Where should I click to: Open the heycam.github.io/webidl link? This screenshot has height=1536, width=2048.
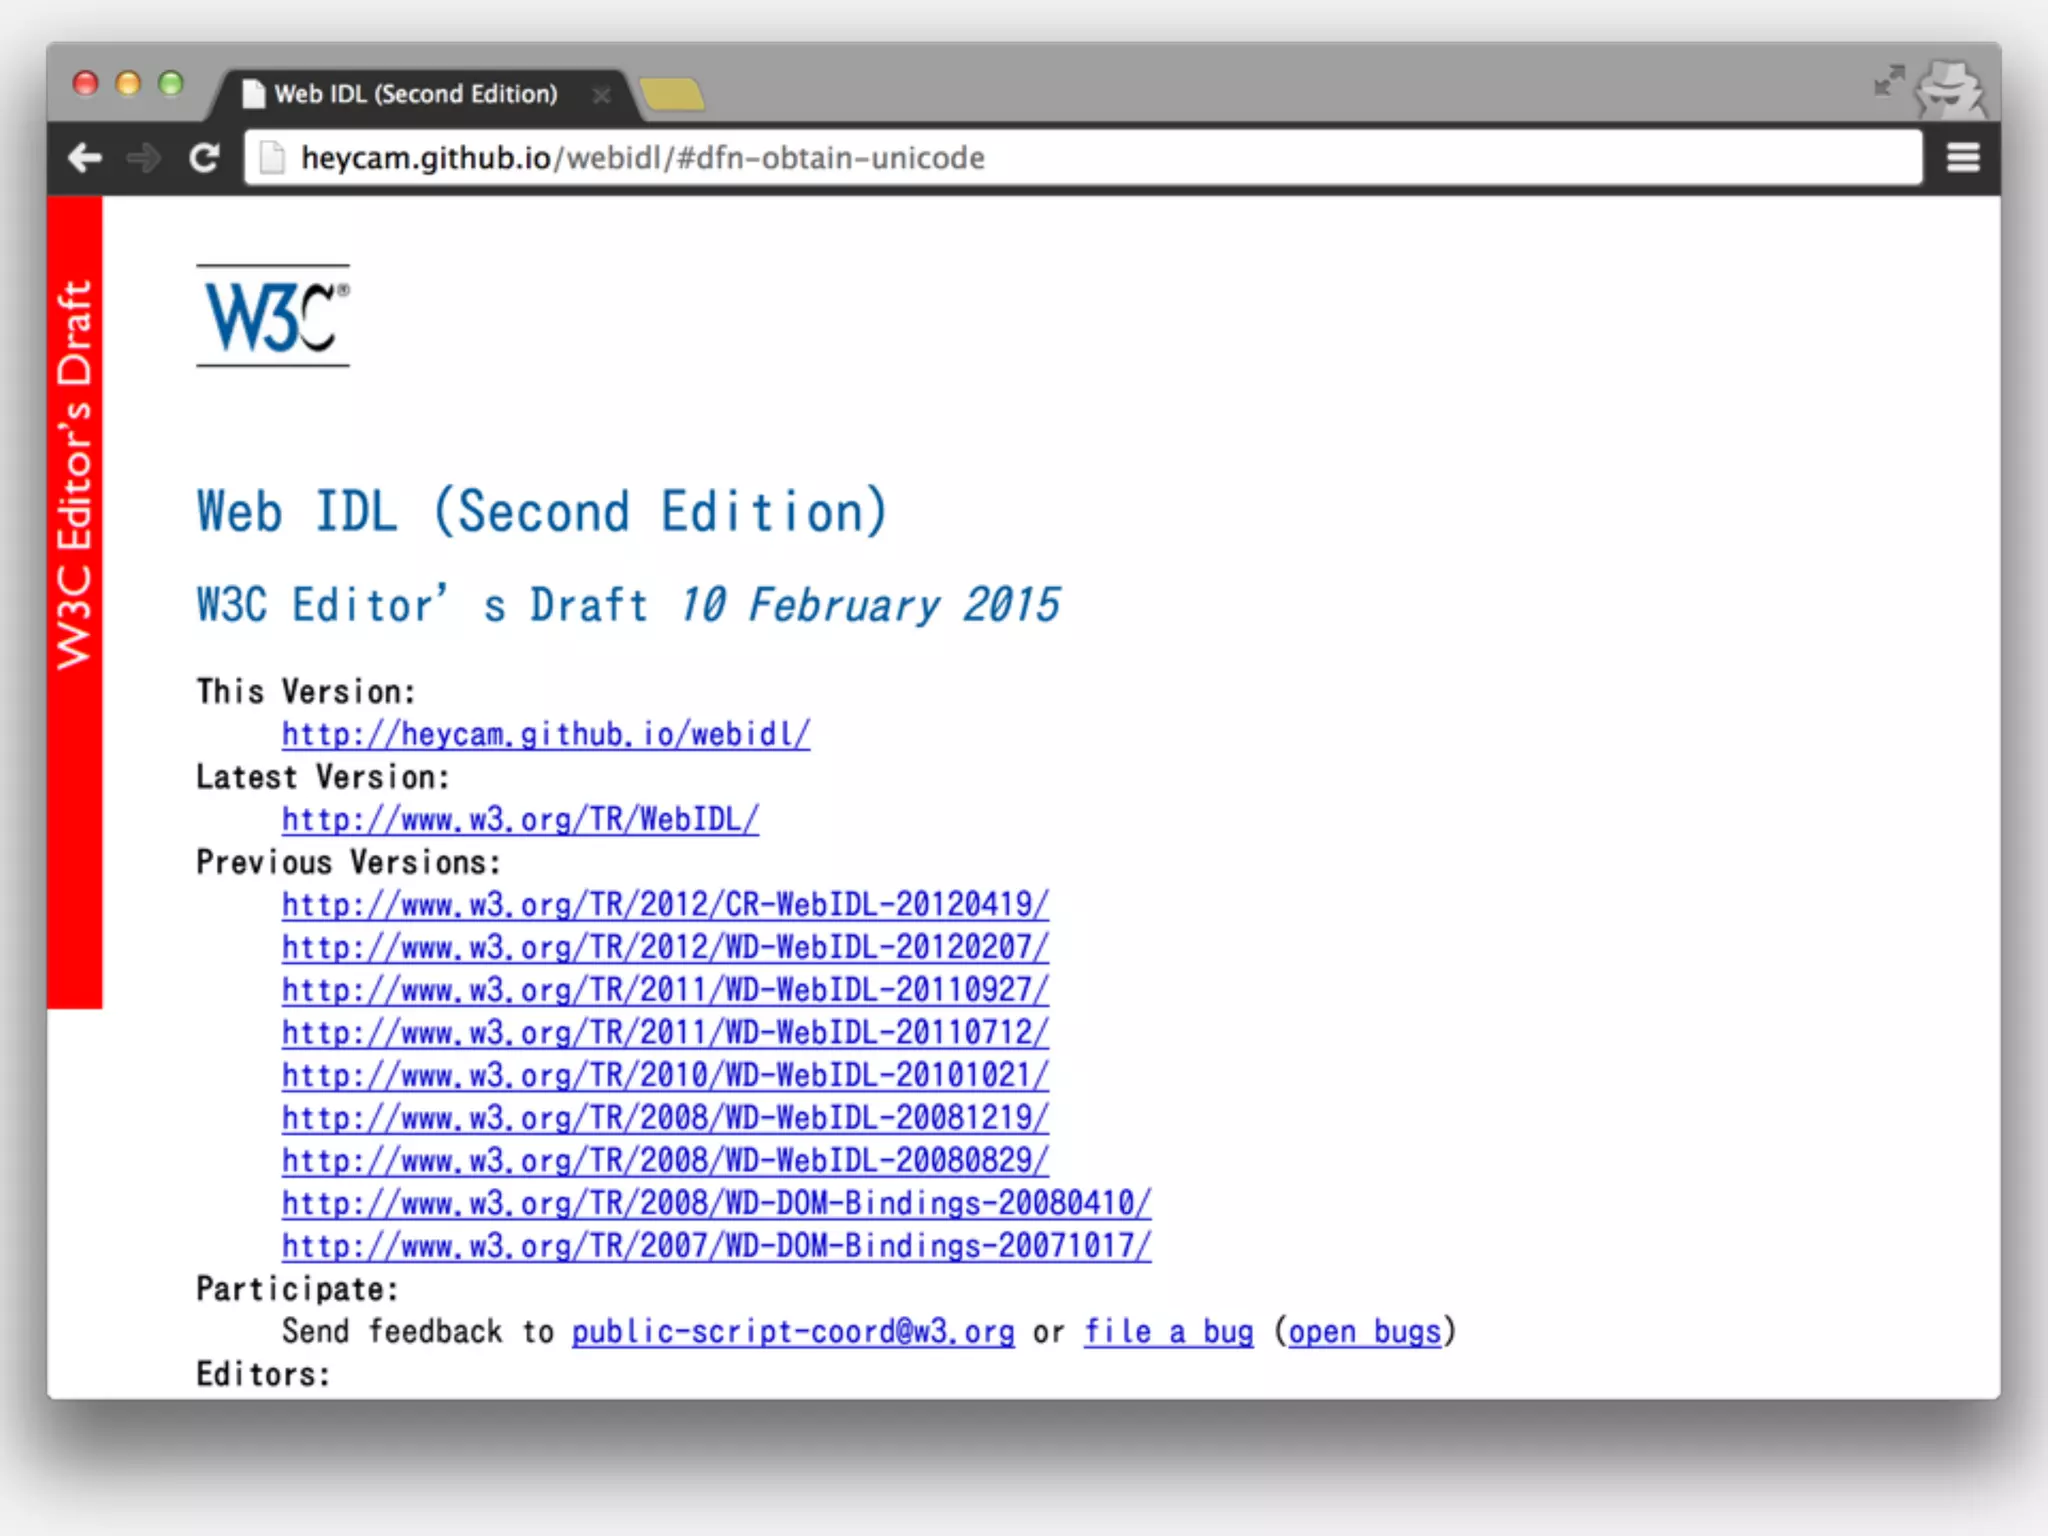pyautogui.click(x=545, y=734)
